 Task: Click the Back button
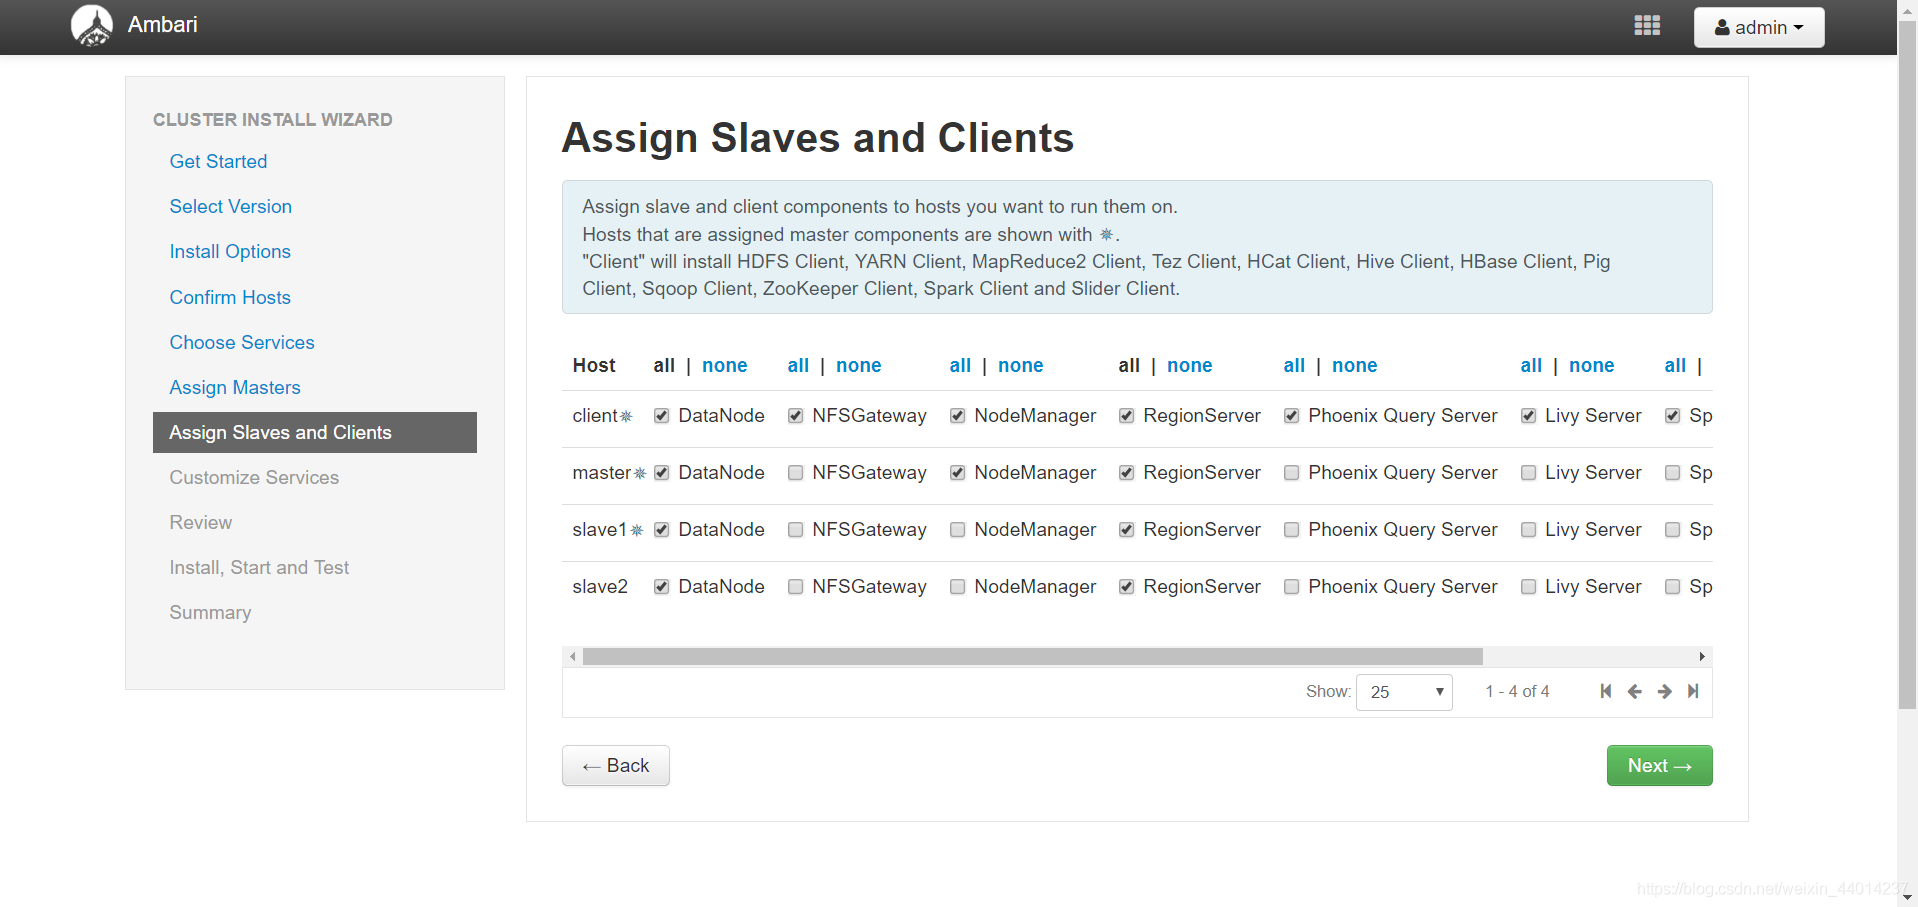(616, 766)
